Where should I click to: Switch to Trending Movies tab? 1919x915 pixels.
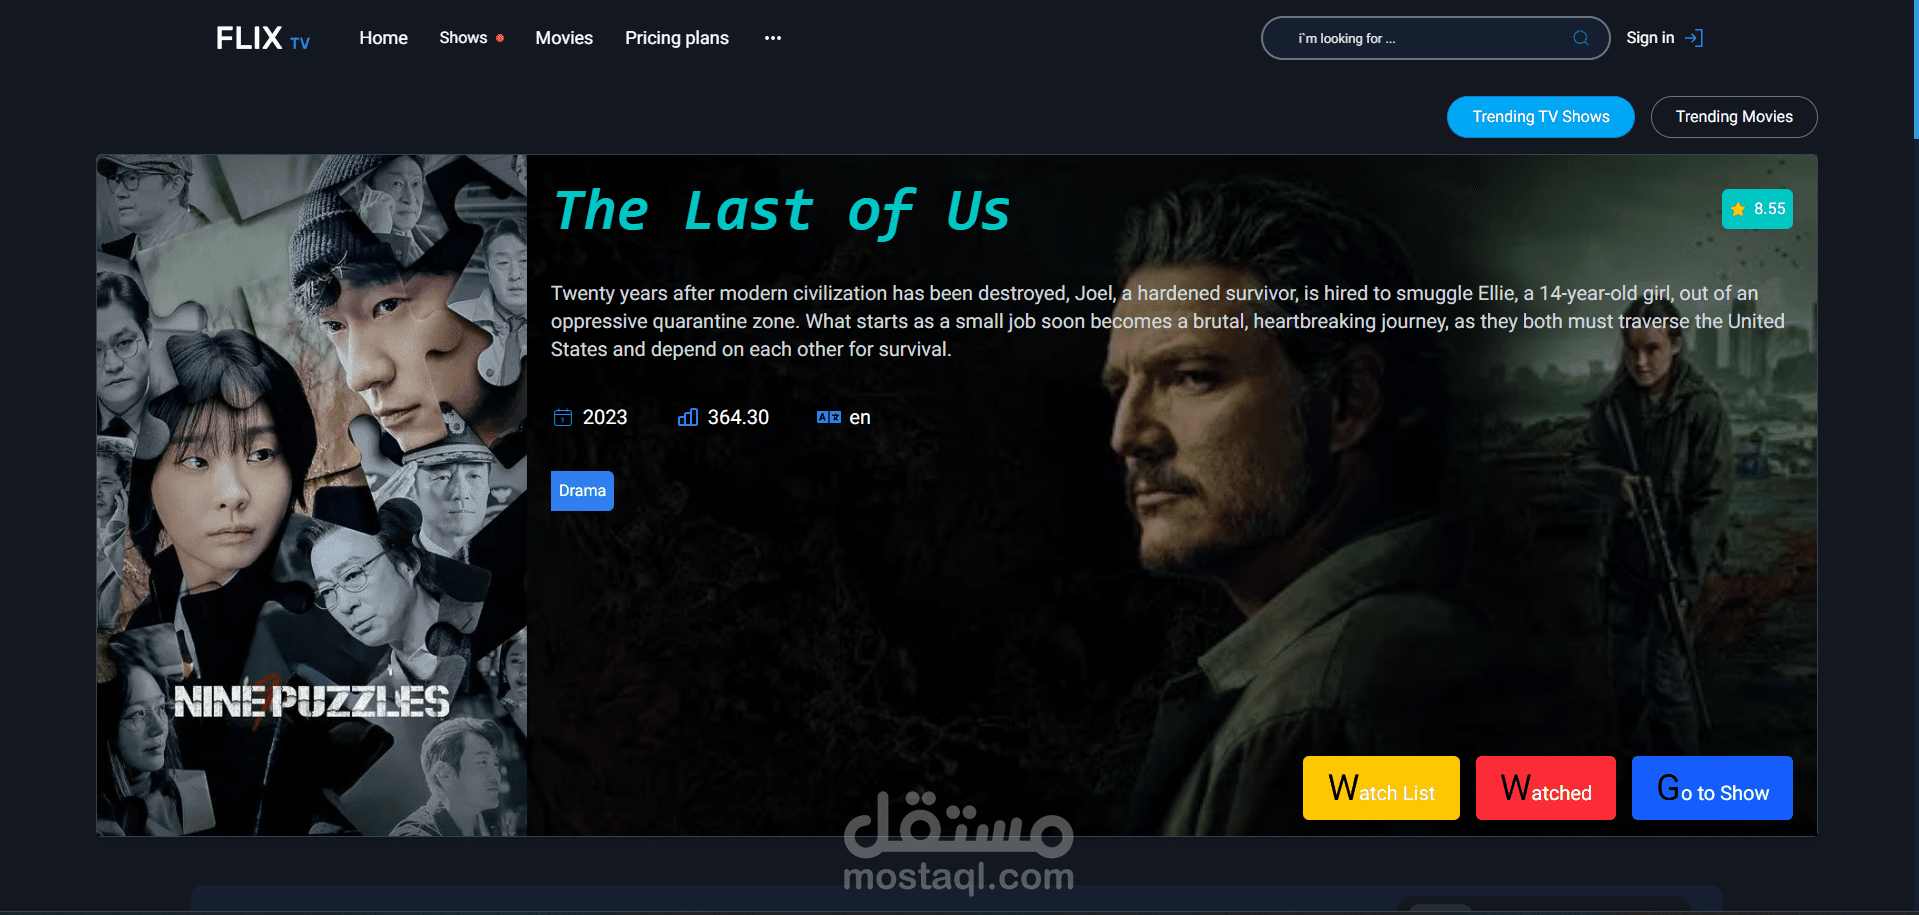point(1734,117)
